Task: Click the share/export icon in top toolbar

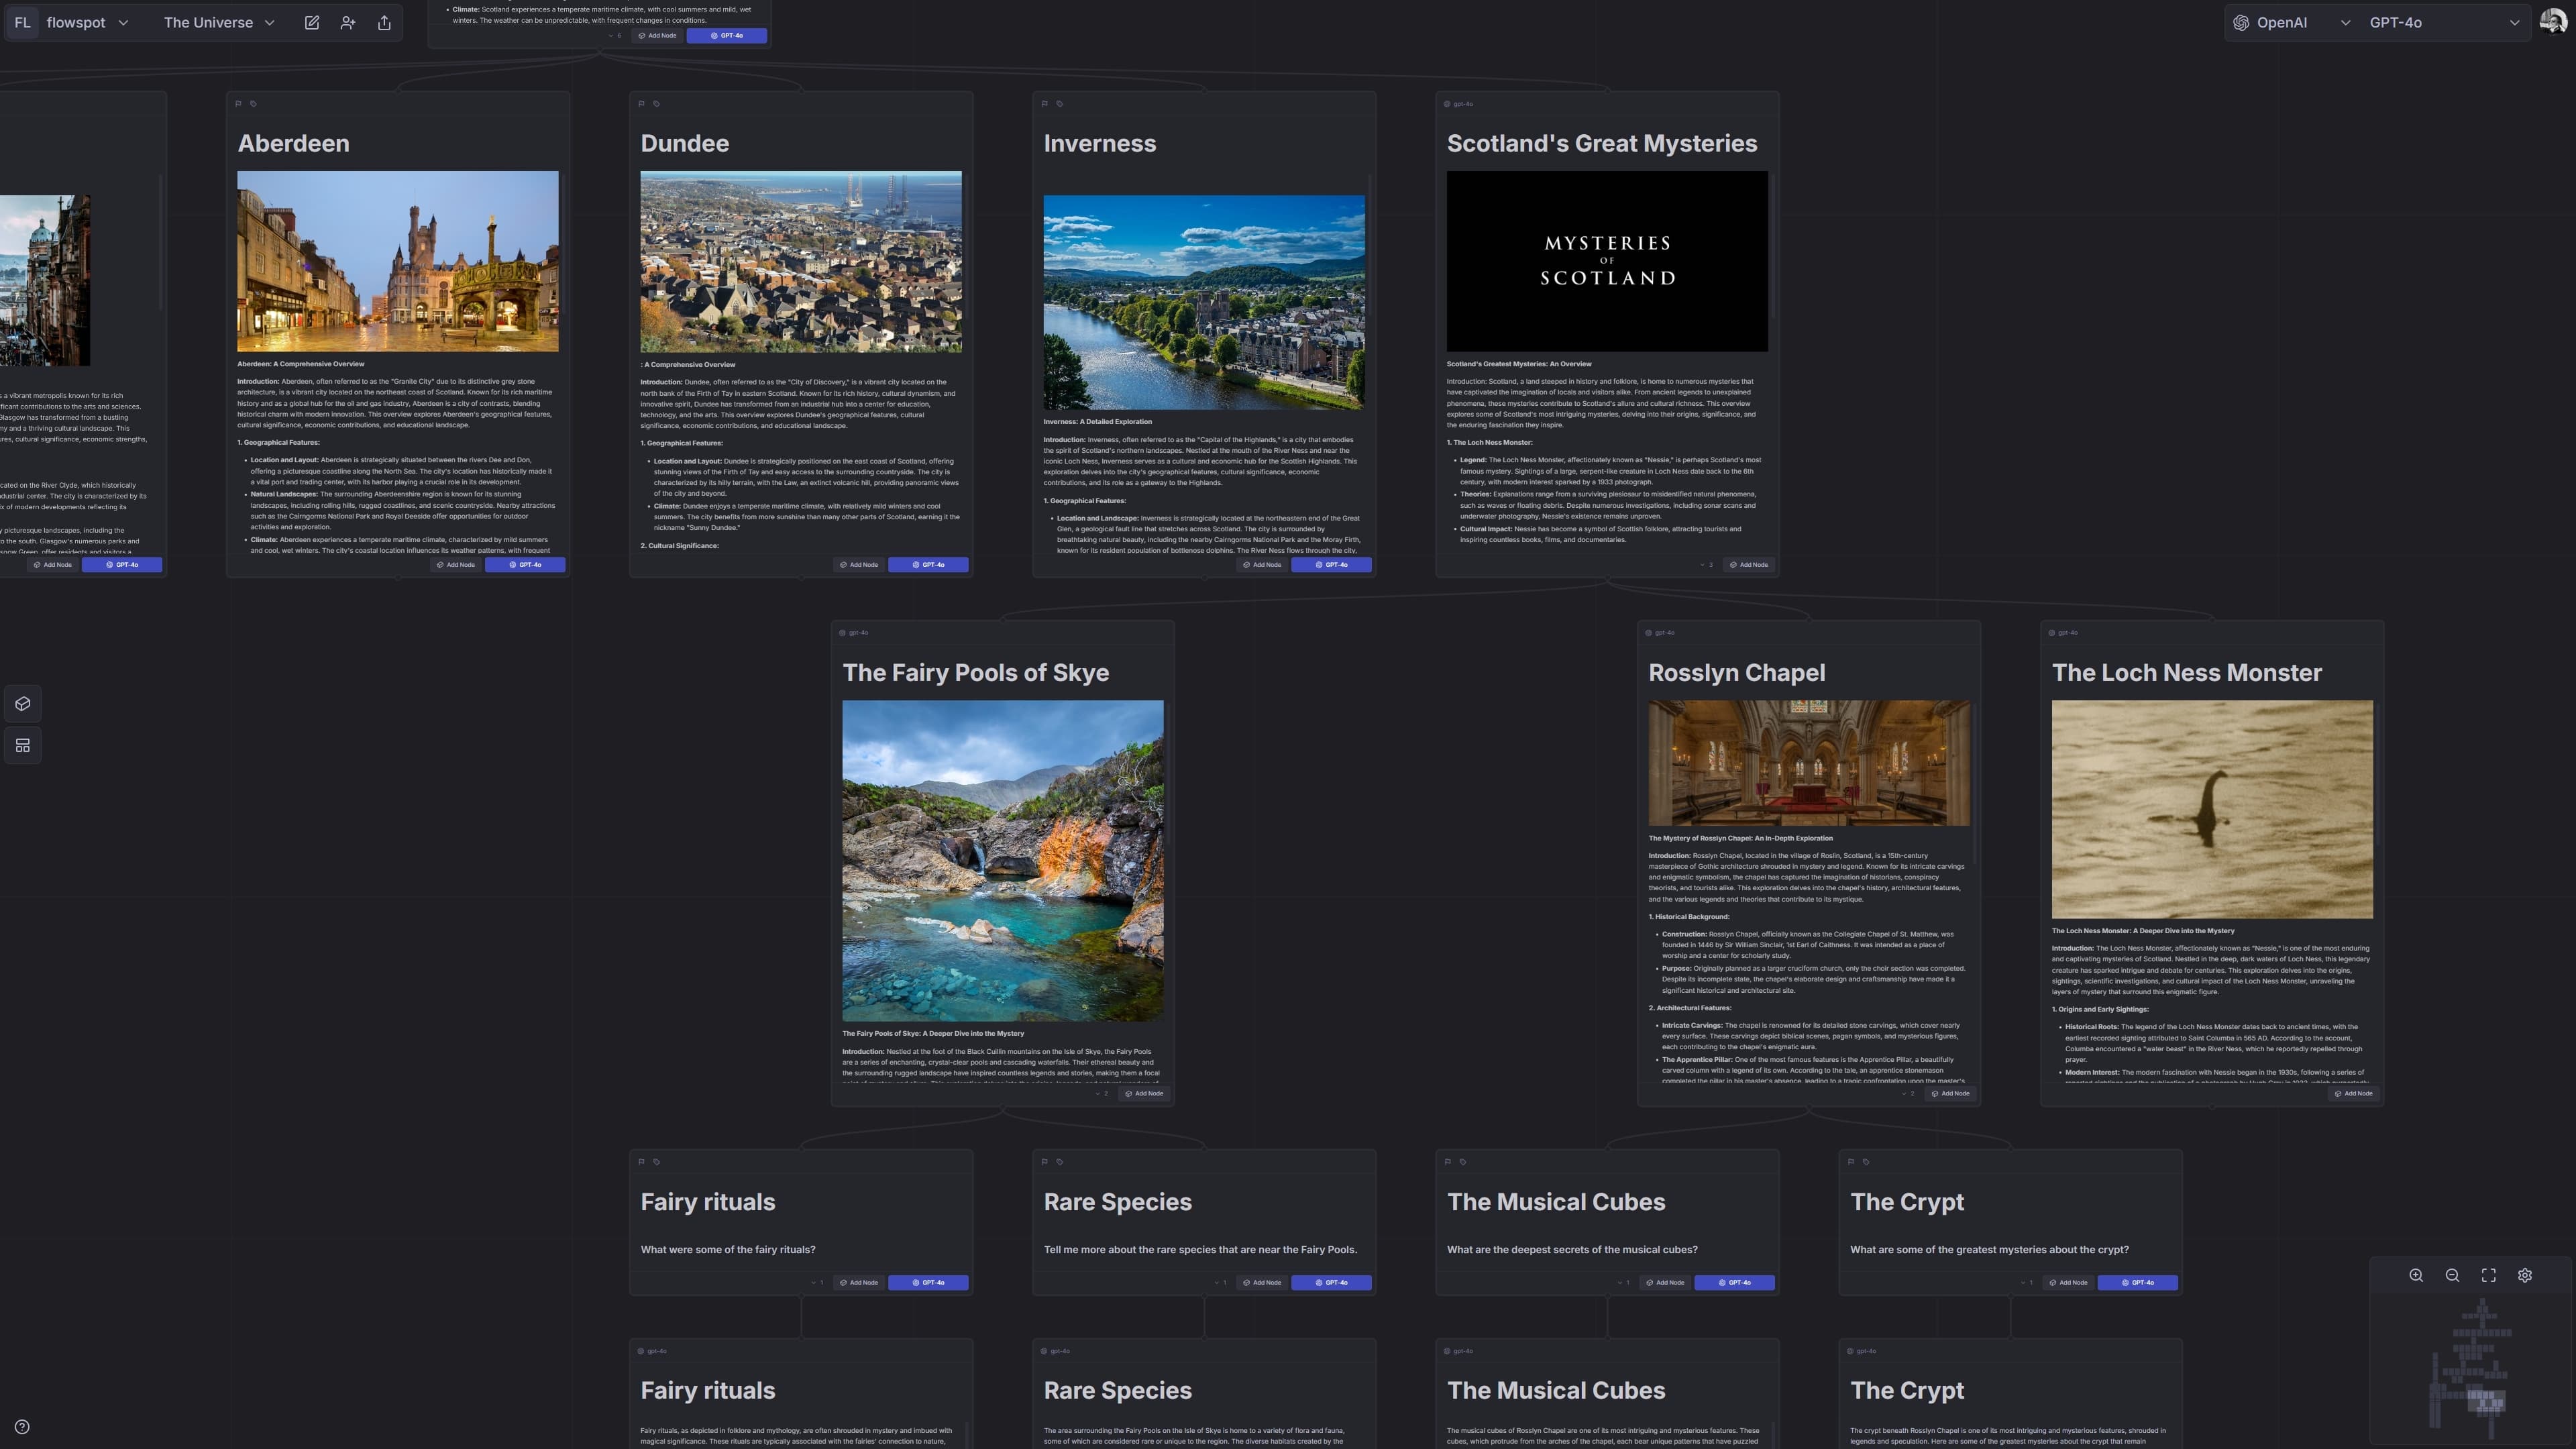Action: point(384,23)
